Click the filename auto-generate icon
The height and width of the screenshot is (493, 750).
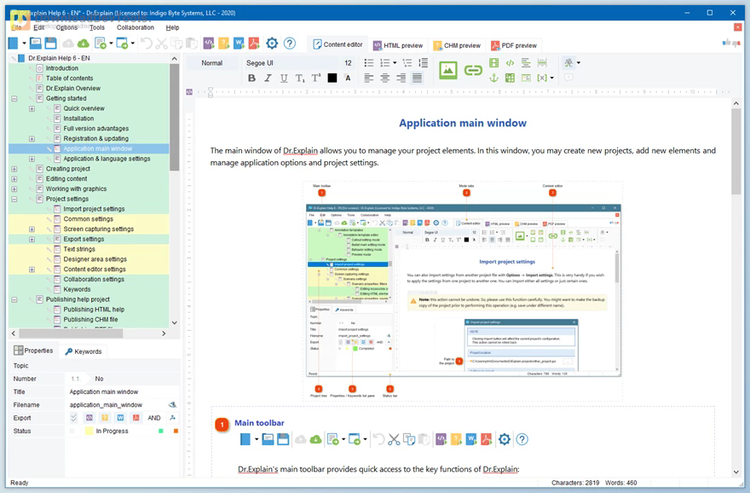coord(172,405)
